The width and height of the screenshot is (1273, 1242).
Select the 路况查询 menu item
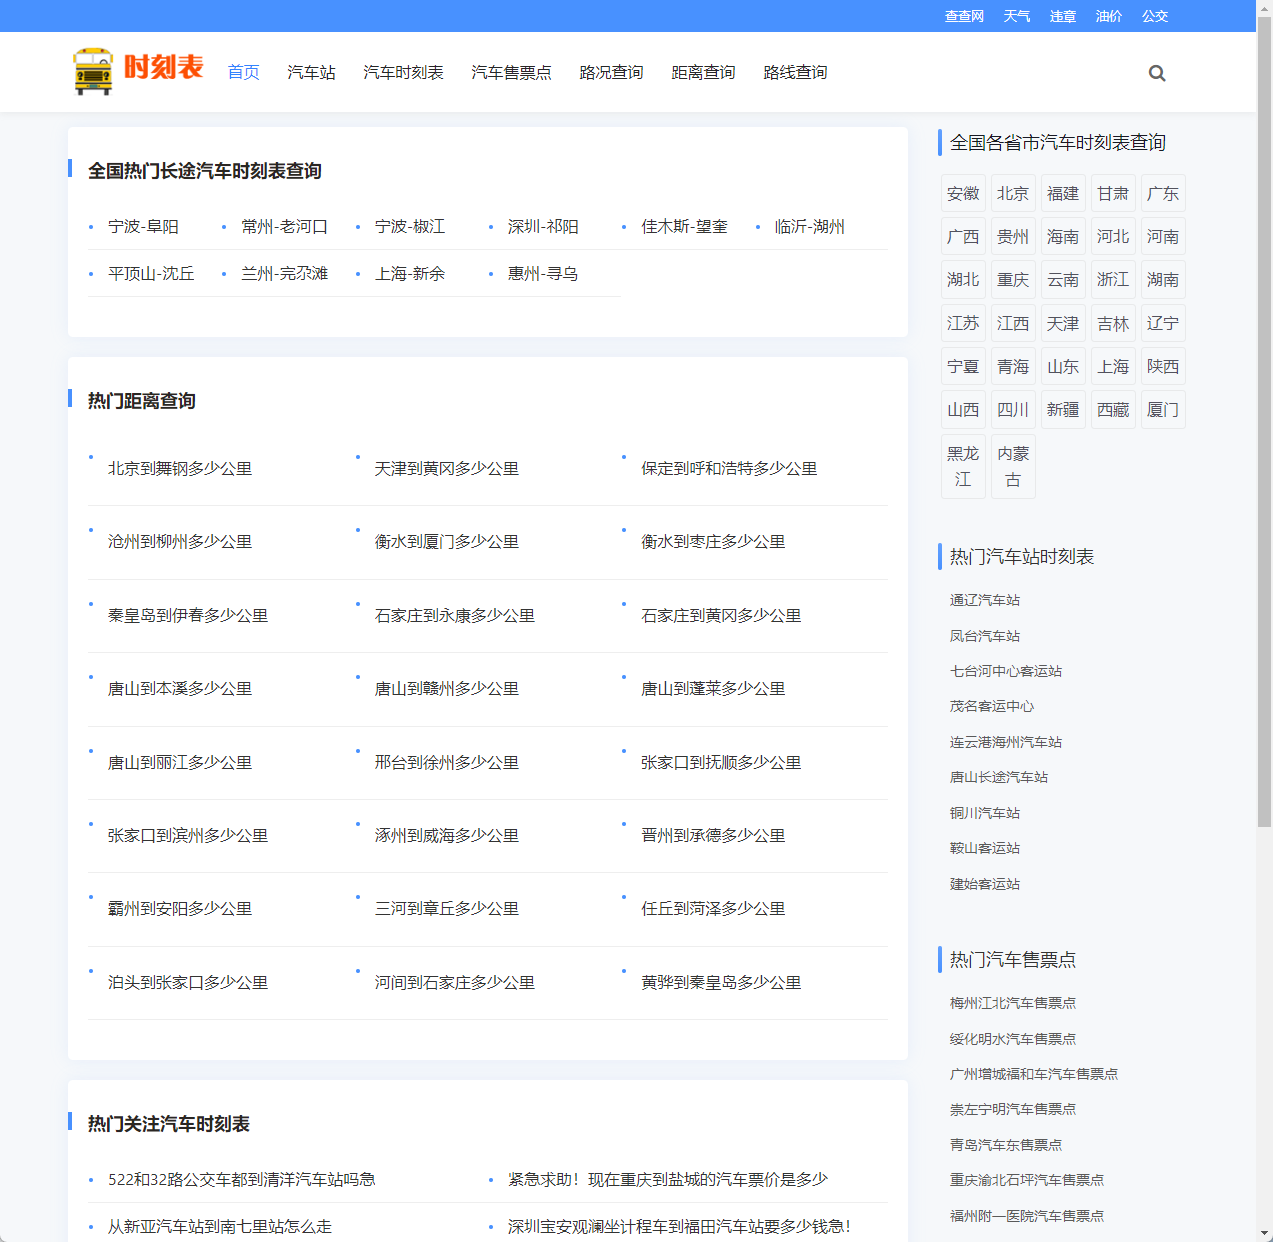point(610,72)
